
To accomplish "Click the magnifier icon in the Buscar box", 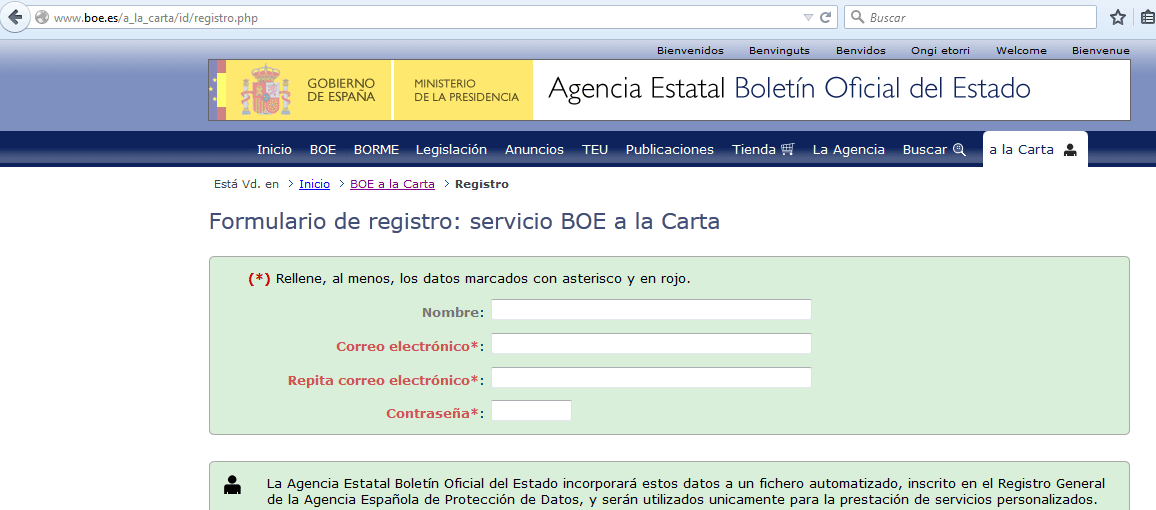I will tap(857, 17).
